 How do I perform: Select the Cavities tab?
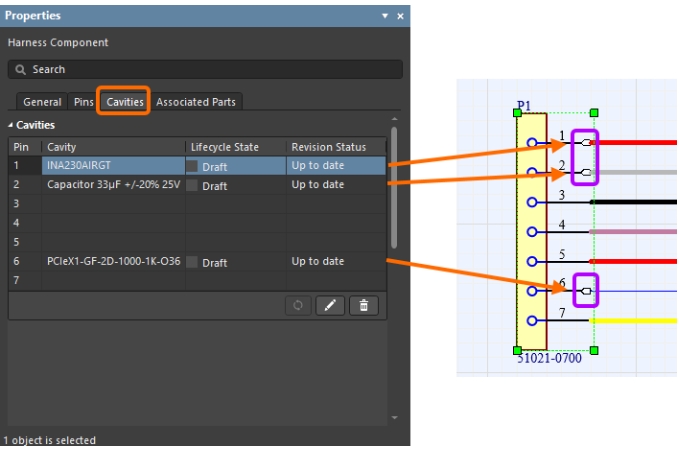(125, 102)
